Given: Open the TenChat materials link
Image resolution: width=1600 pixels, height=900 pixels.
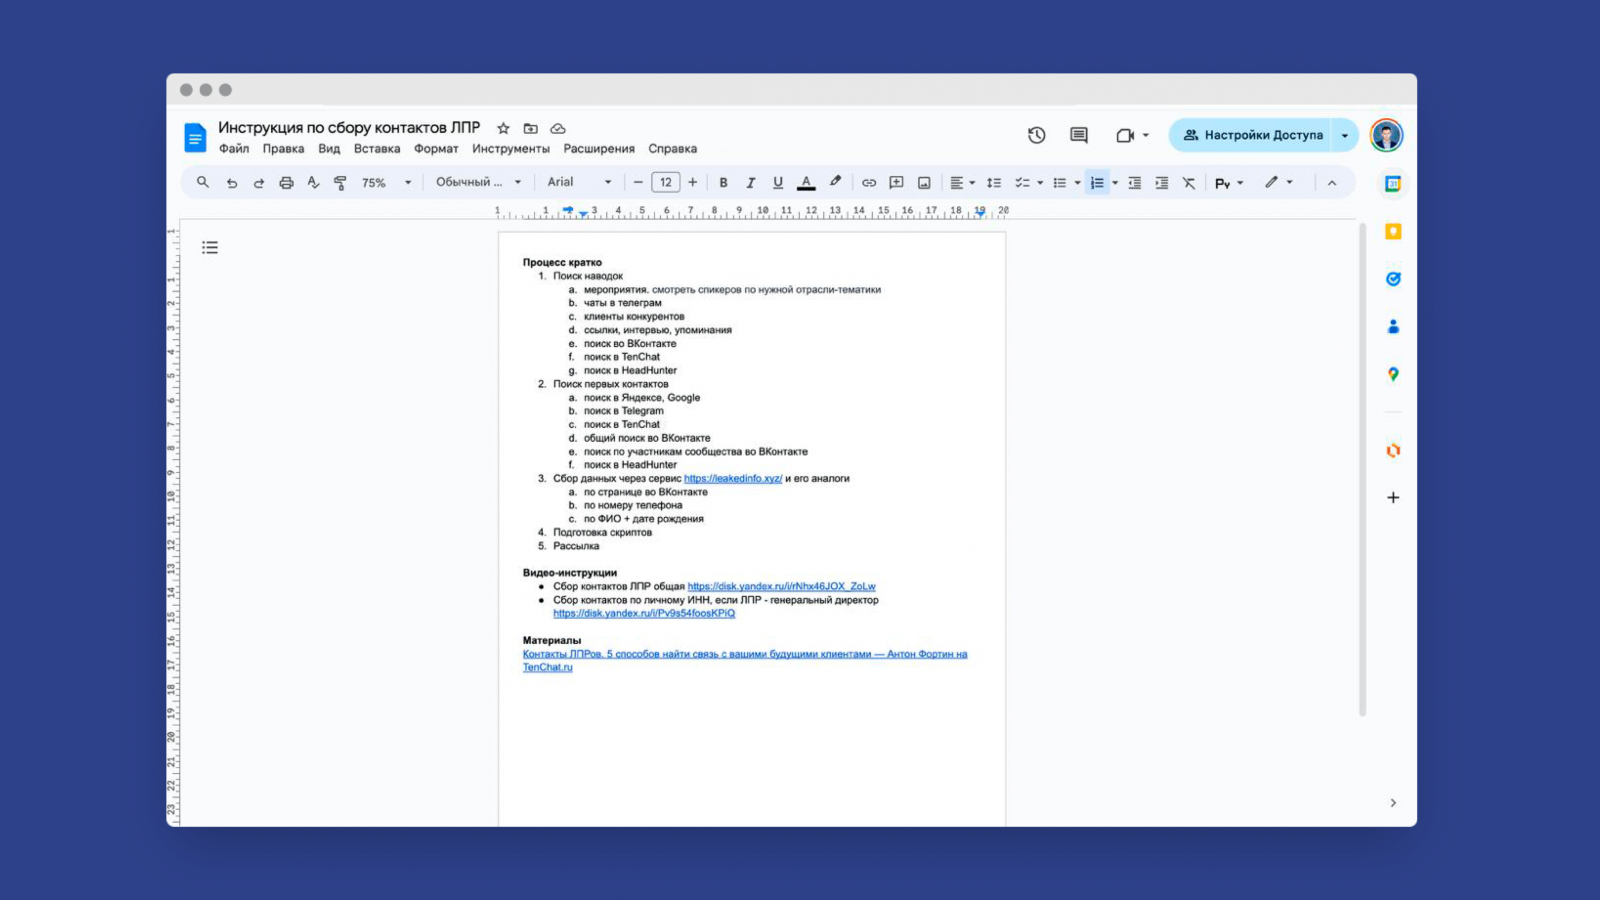Looking at the screenshot, I should point(745,661).
